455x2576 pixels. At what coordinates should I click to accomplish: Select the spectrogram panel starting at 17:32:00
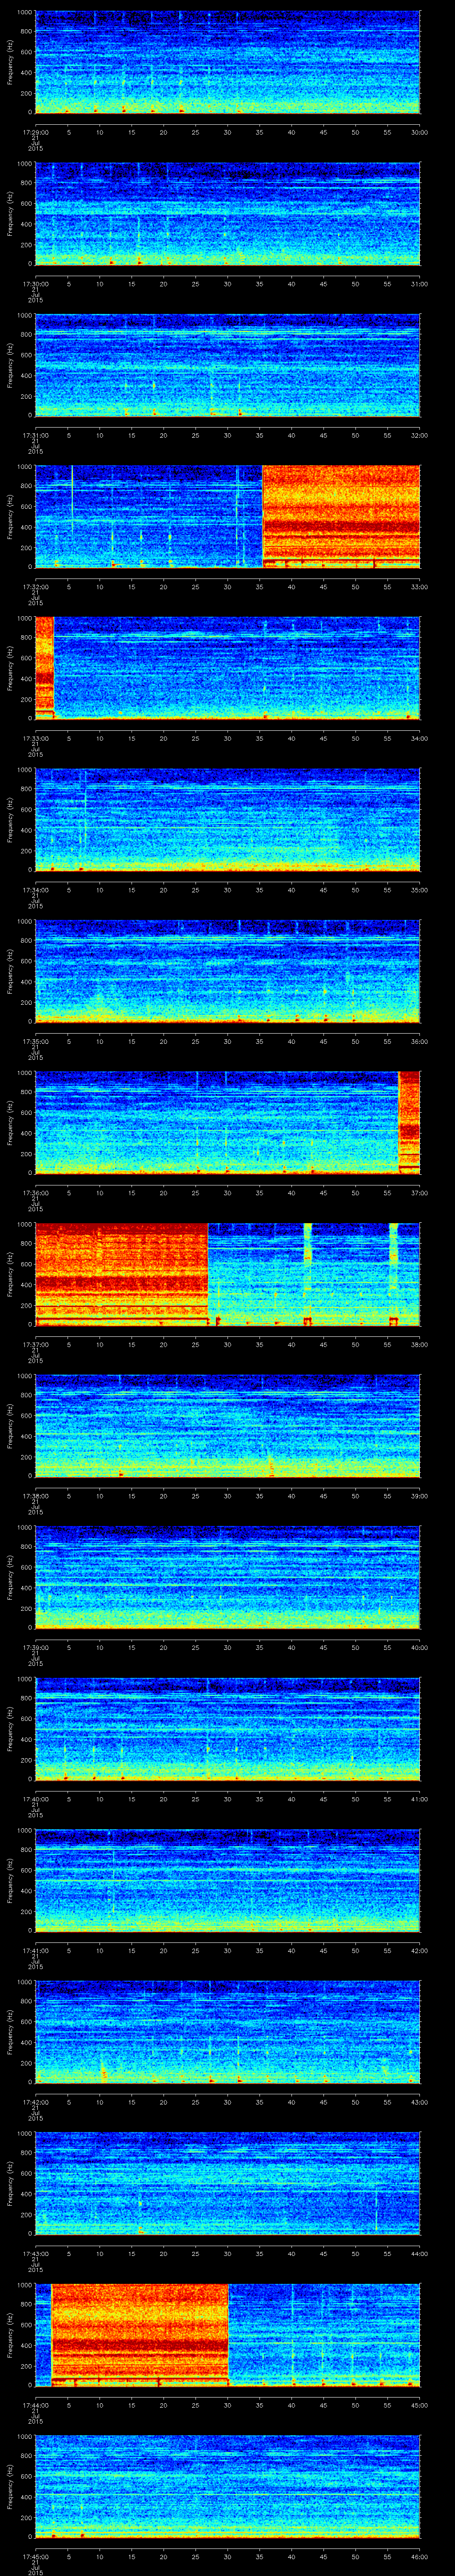(227, 517)
